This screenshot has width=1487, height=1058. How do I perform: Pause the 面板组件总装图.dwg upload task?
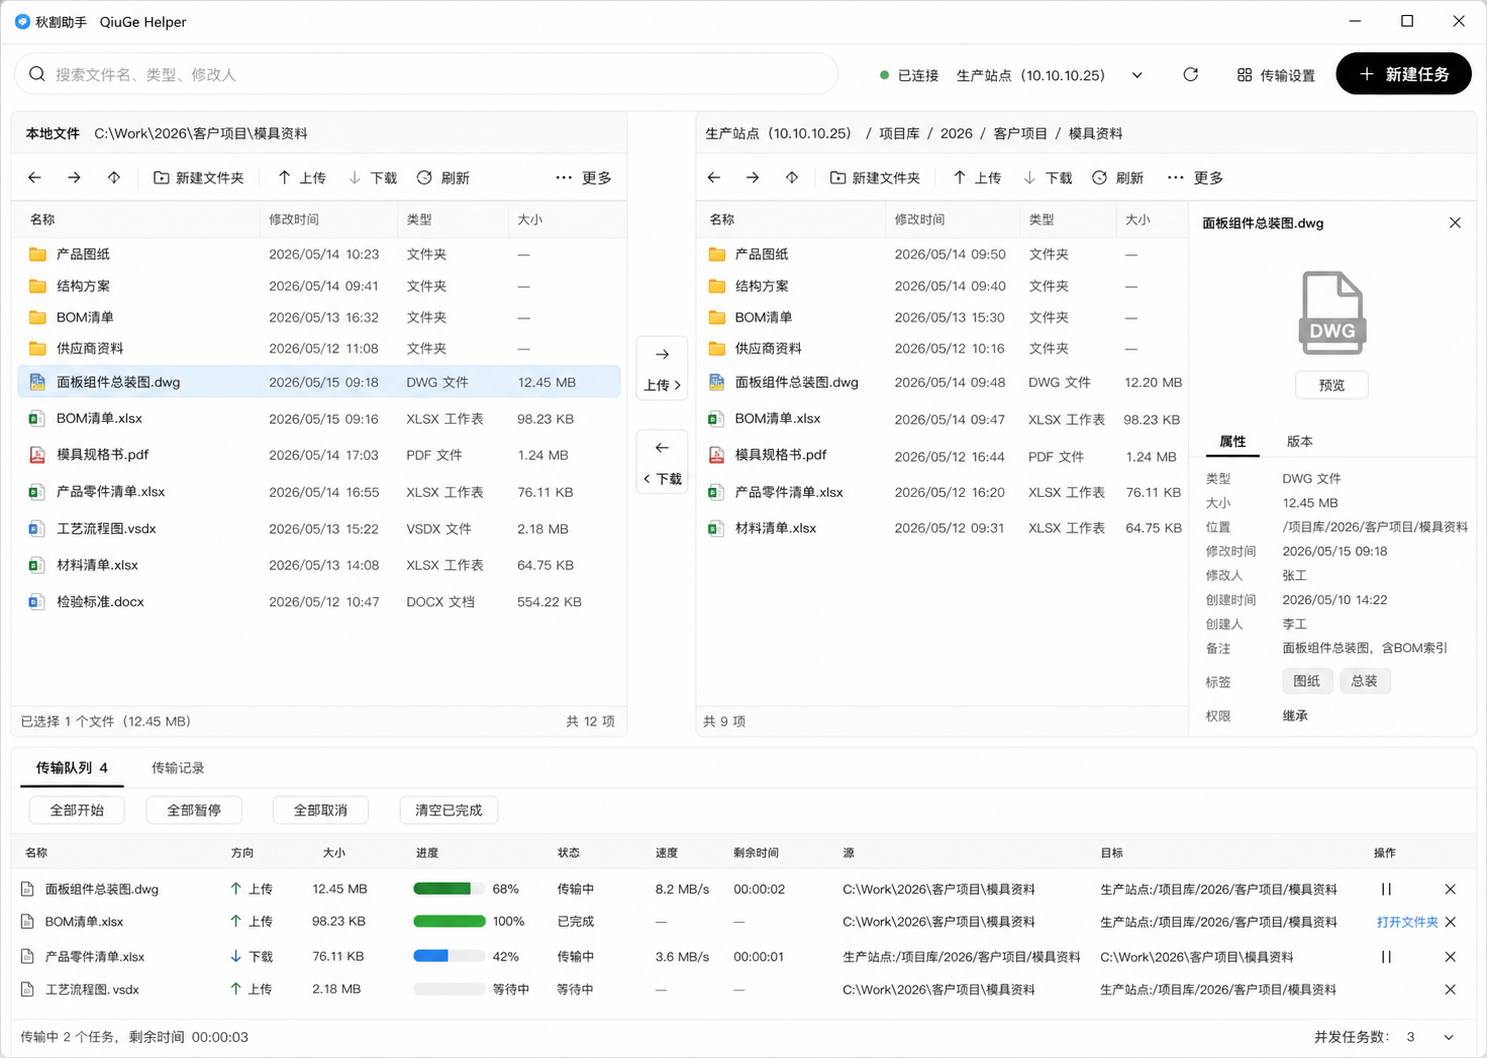coord(1386,889)
